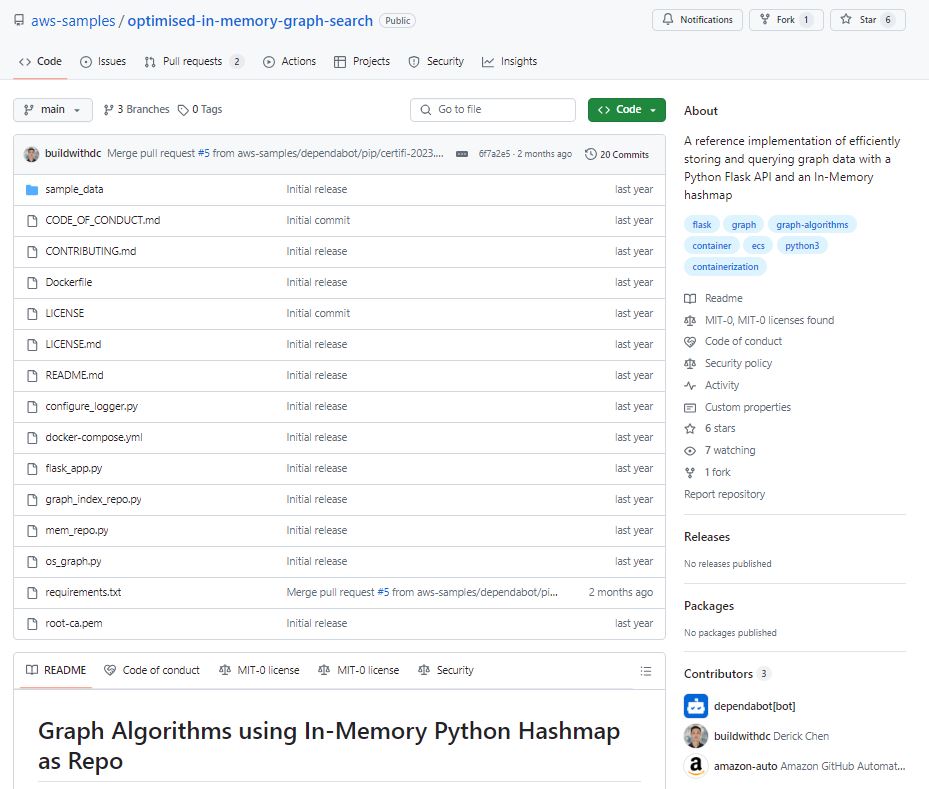Open the Contributors heading link
The image size is (929, 789).
(726, 674)
